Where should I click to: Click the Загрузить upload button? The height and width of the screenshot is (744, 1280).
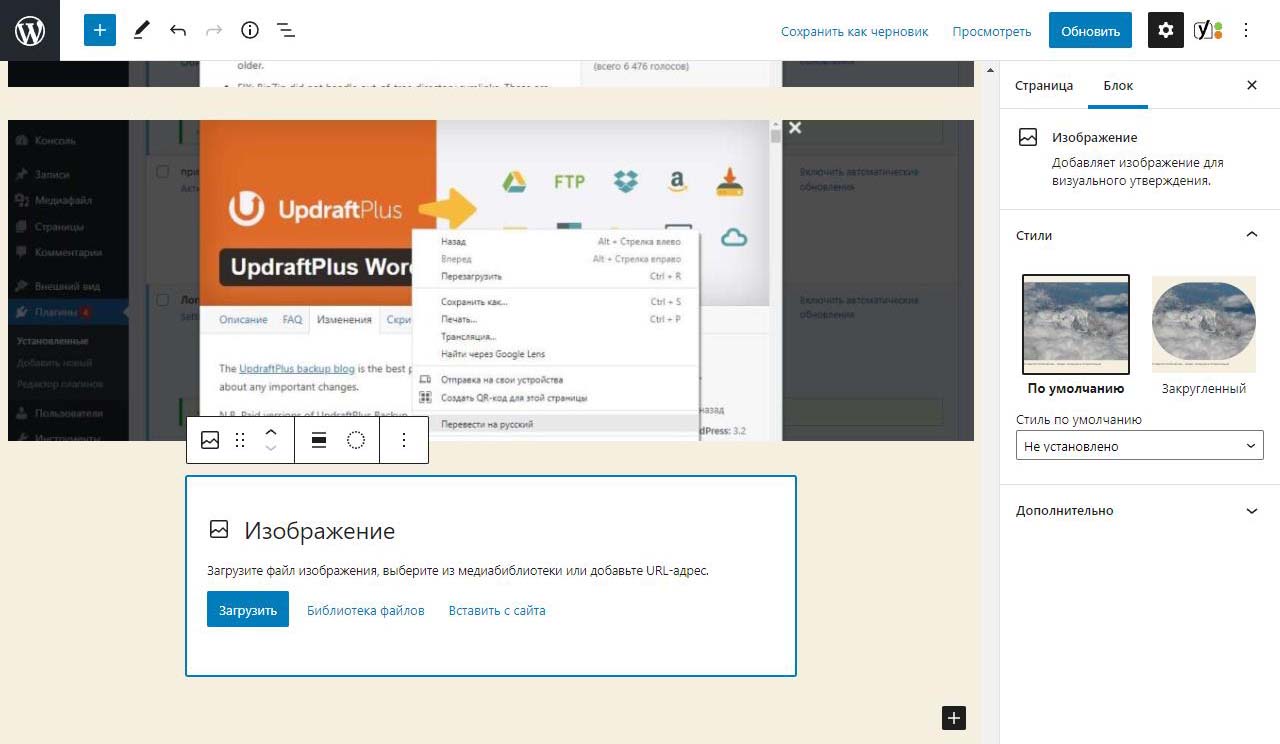tap(248, 610)
